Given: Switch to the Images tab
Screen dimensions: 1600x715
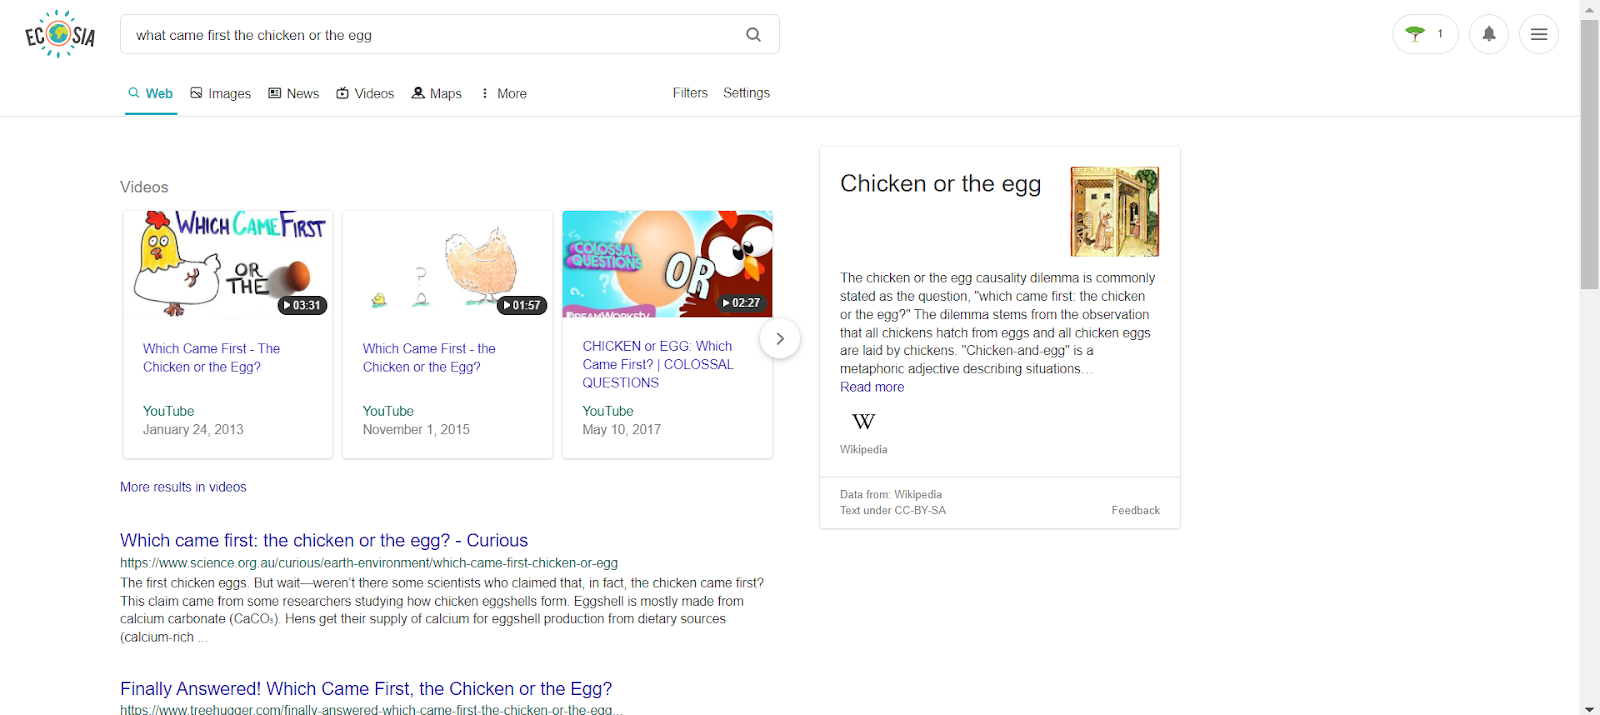Looking at the screenshot, I should click(221, 93).
